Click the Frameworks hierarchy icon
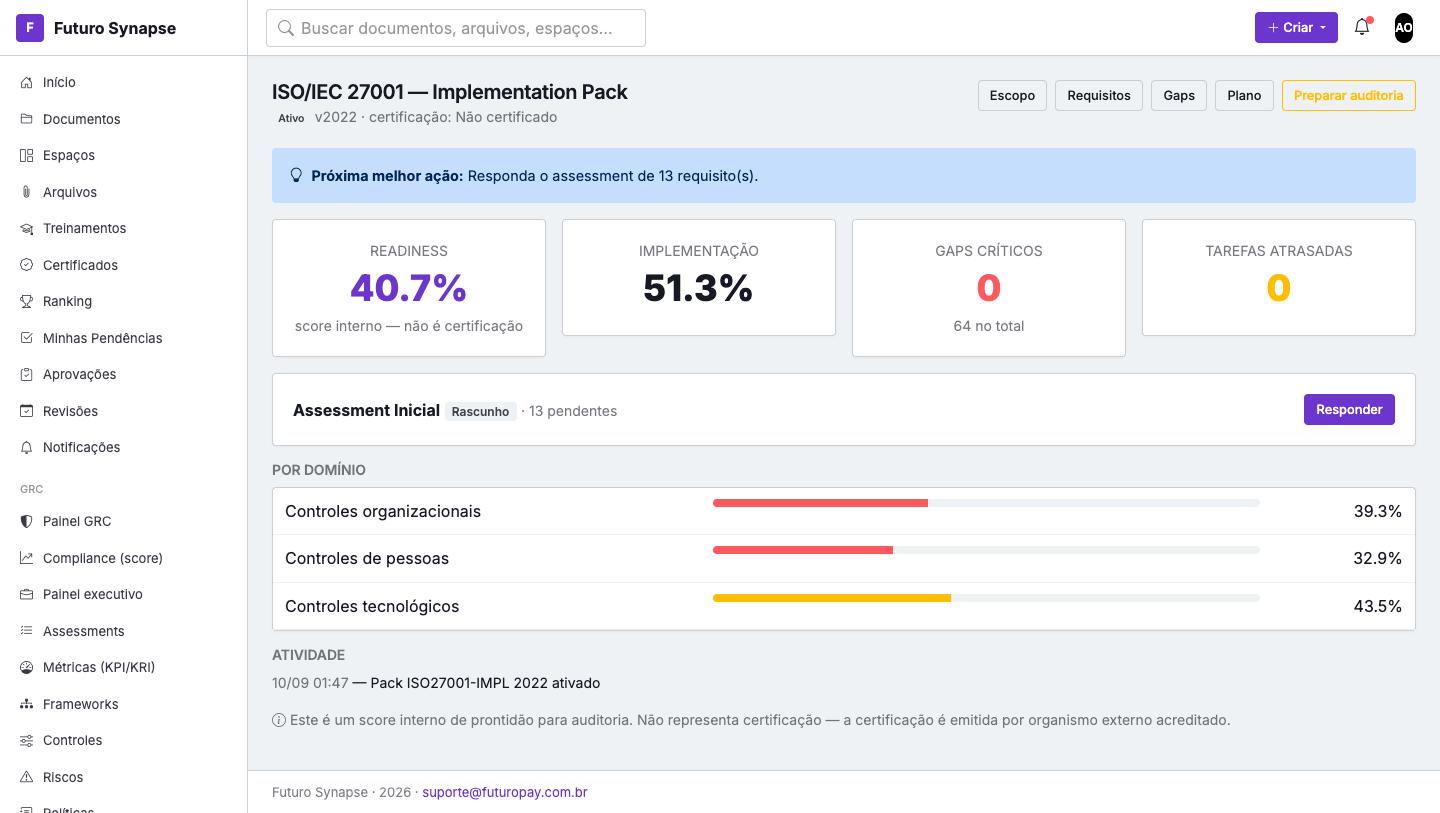 (27, 704)
